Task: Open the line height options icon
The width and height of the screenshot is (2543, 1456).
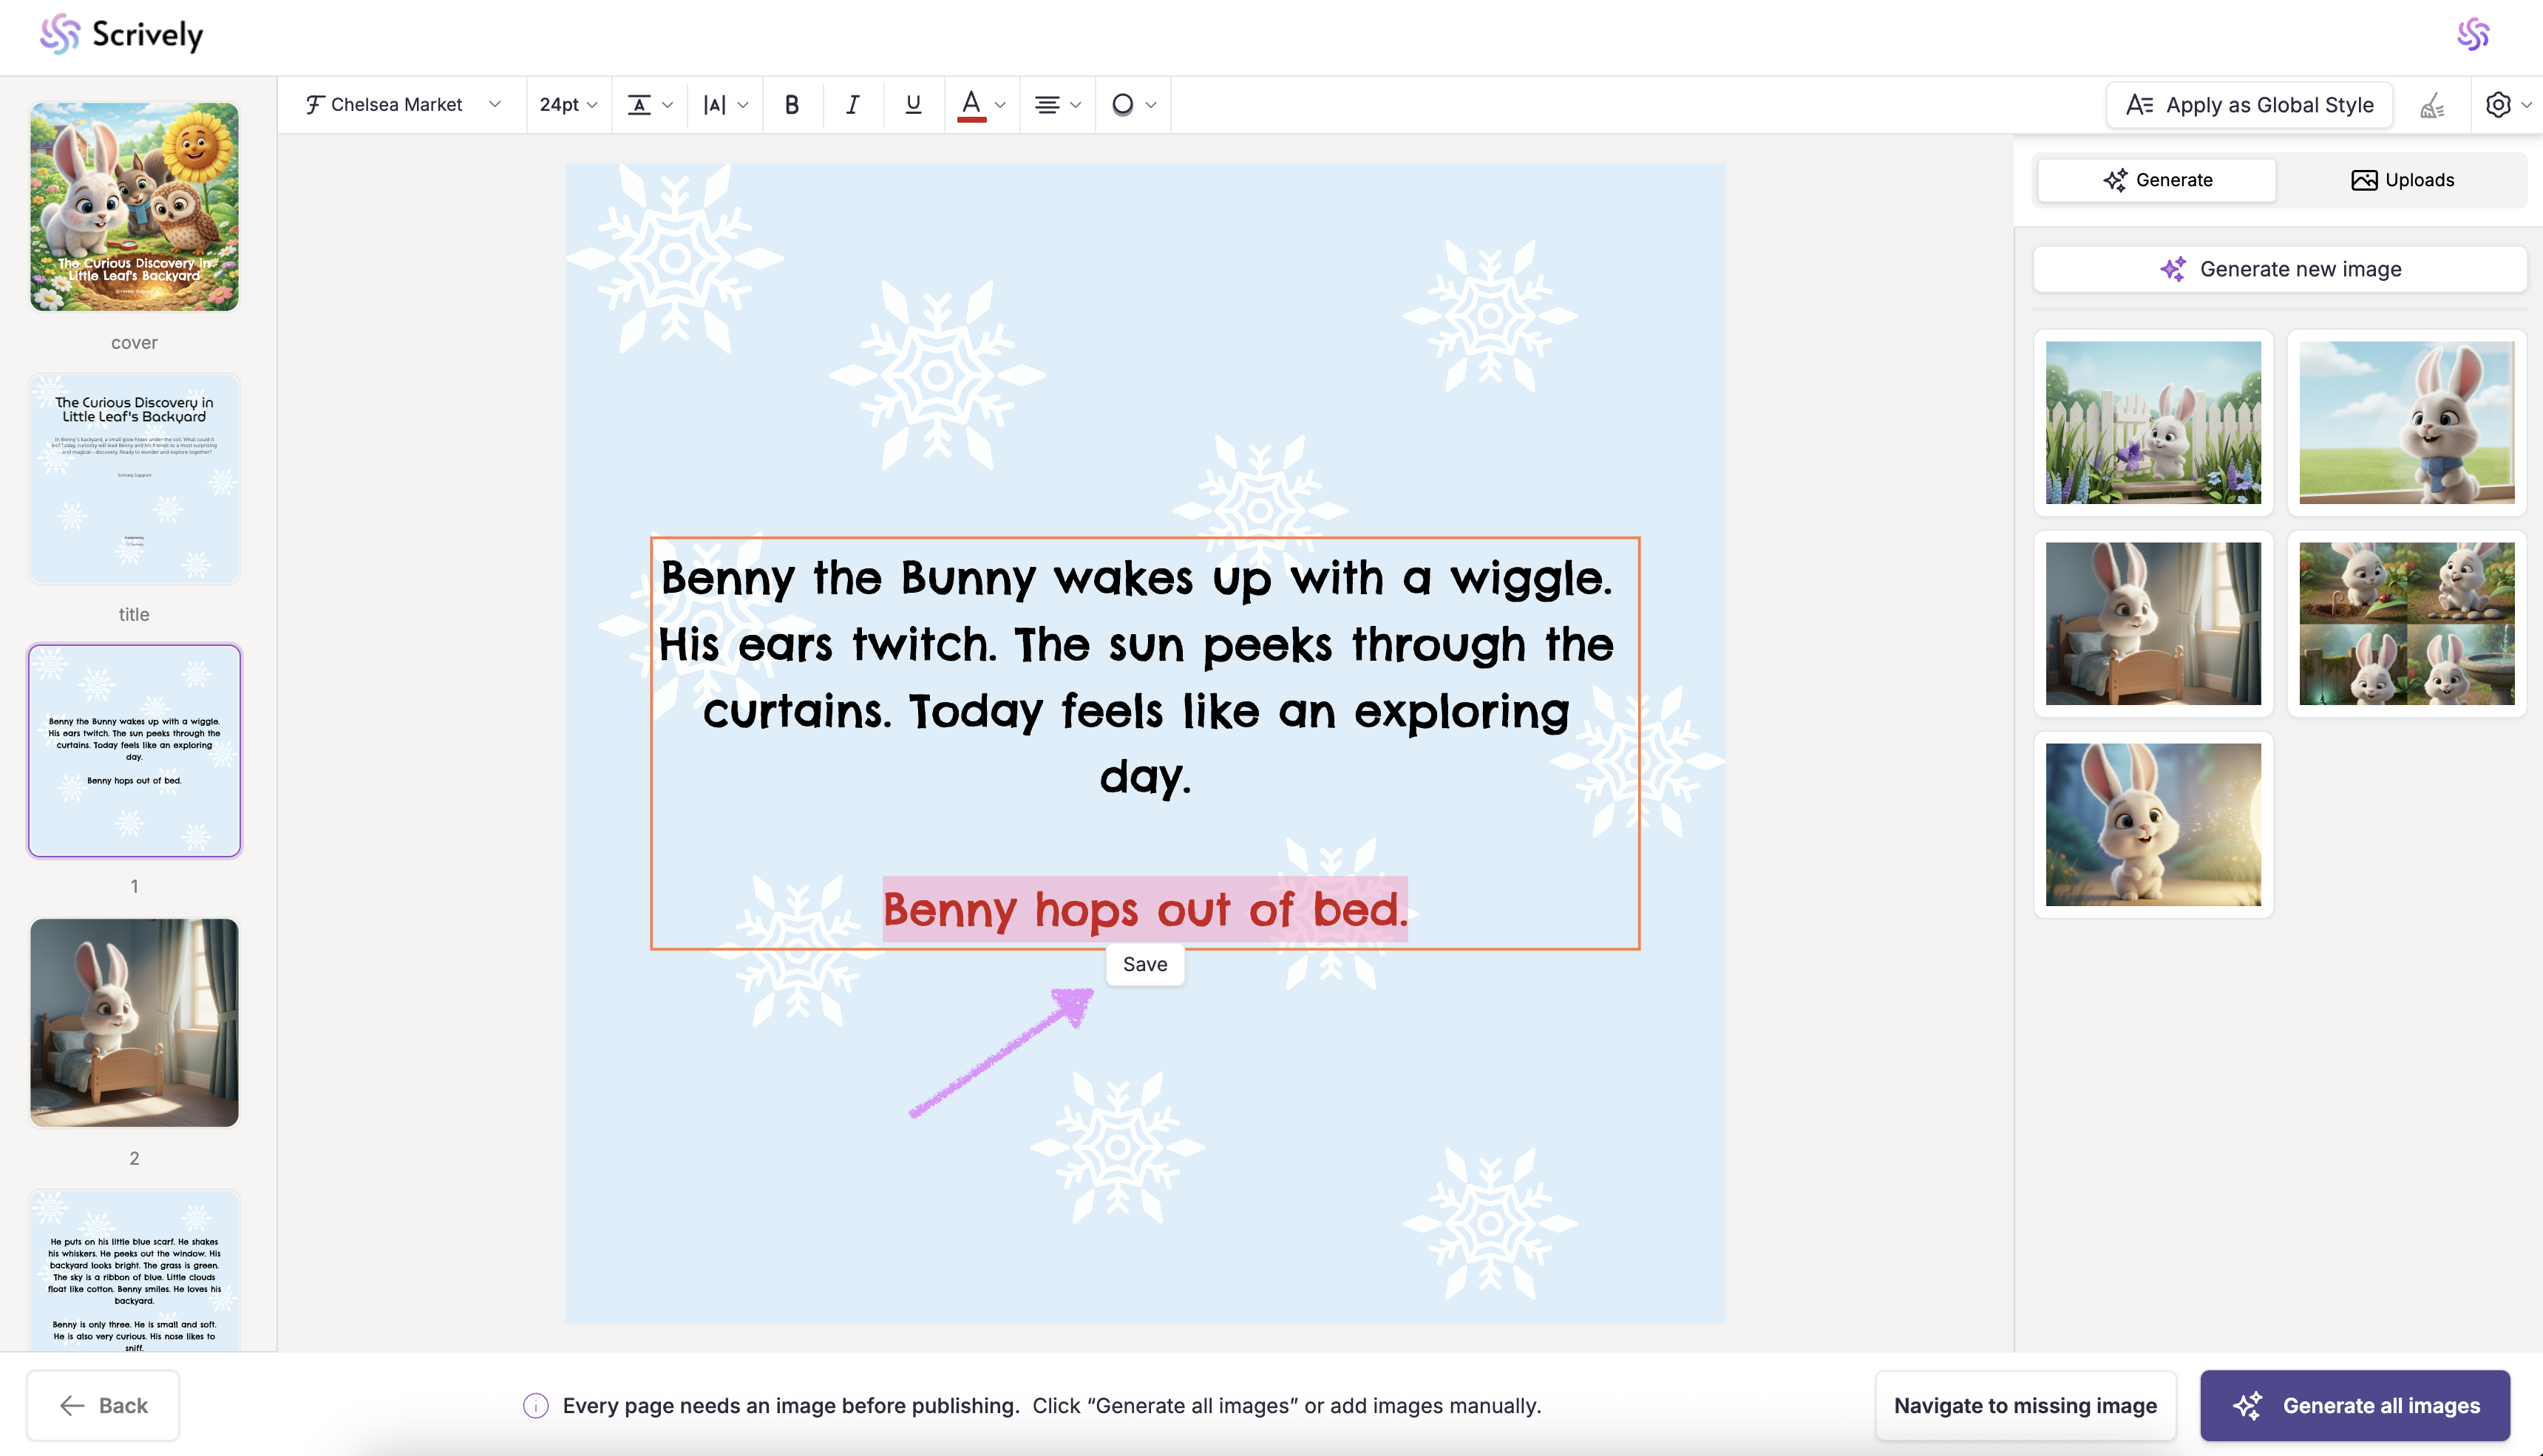Action: 649,104
